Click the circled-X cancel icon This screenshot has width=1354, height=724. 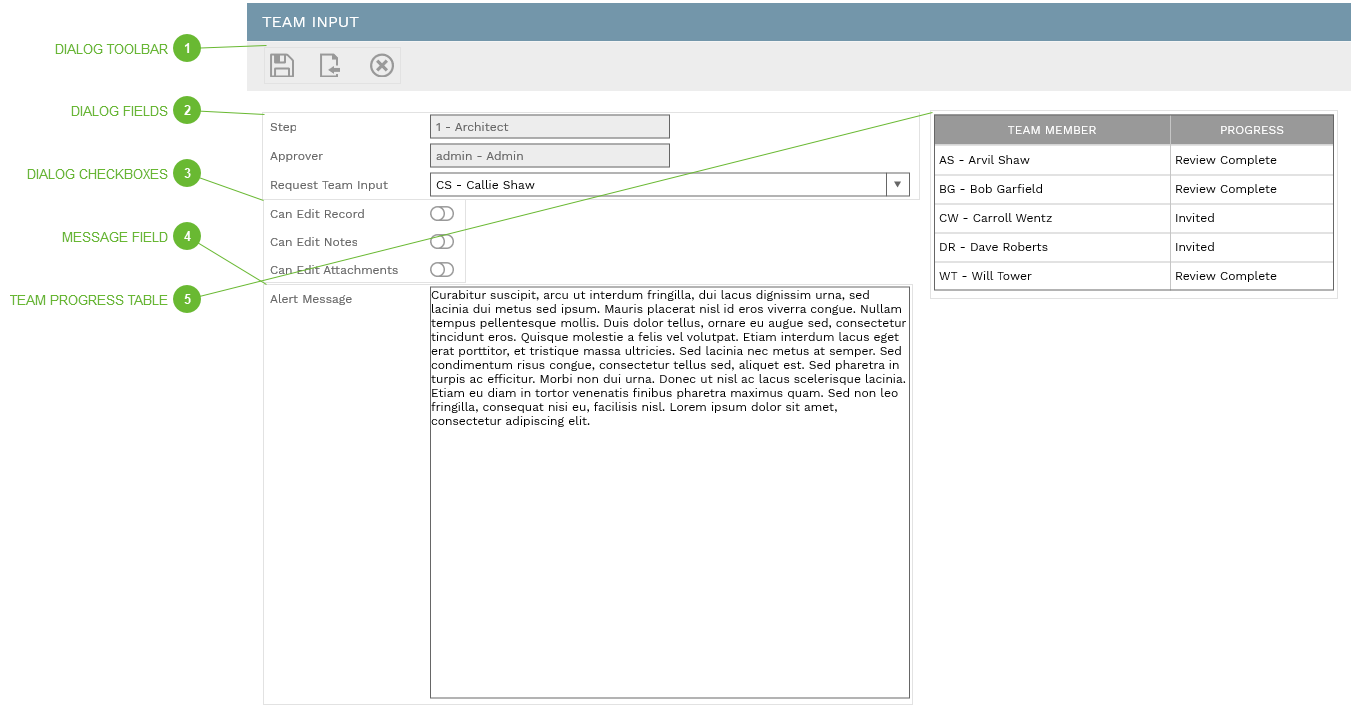381,64
